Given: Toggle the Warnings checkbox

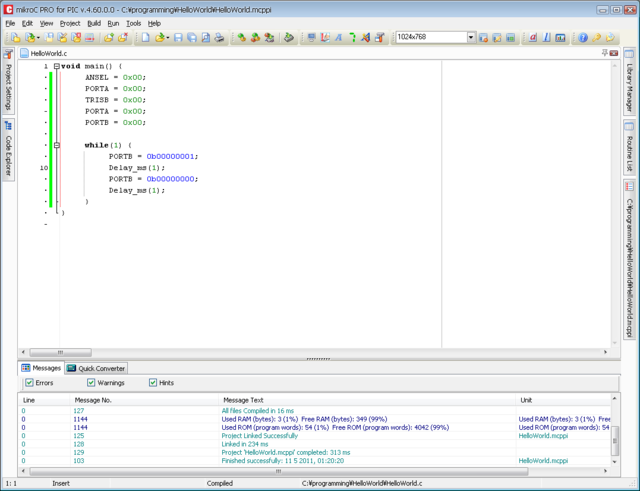Looking at the screenshot, I should [x=91, y=382].
